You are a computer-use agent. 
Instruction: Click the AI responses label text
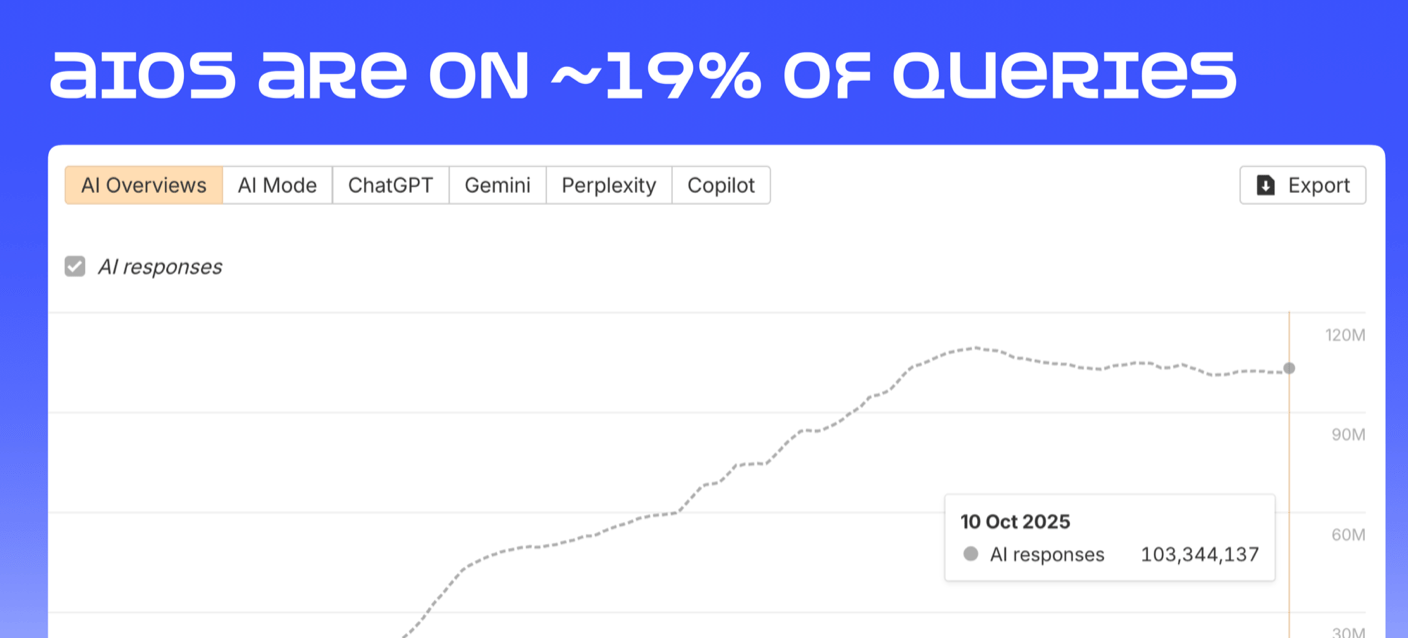[160, 266]
